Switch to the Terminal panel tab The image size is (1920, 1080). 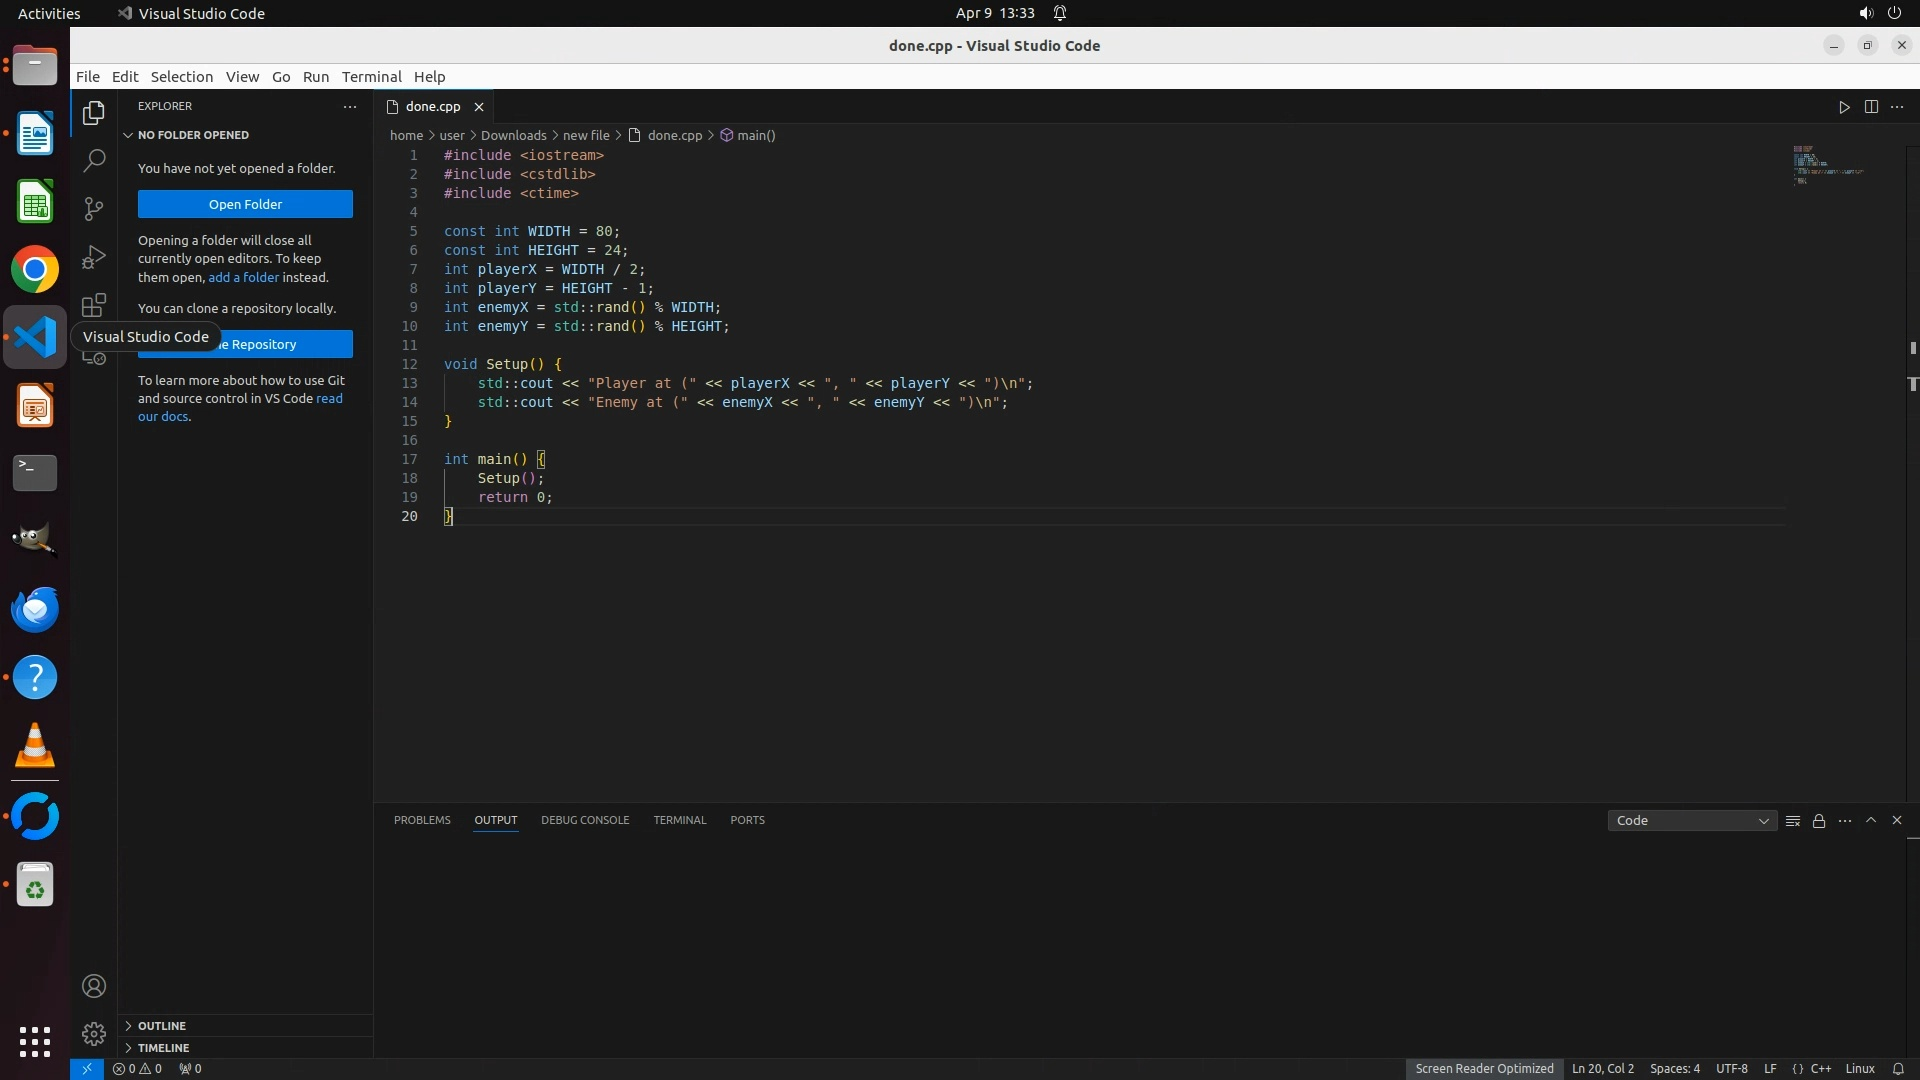[x=679, y=820]
